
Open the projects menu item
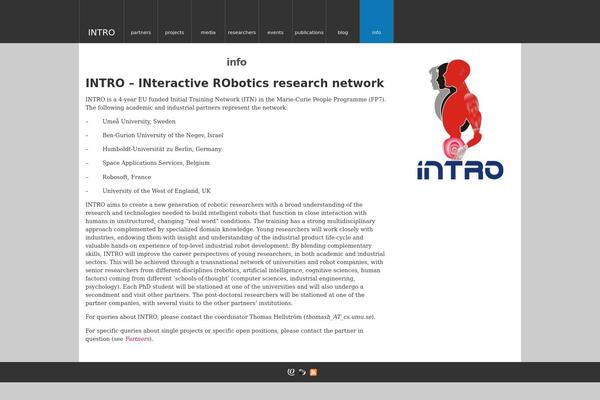click(x=174, y=33)
